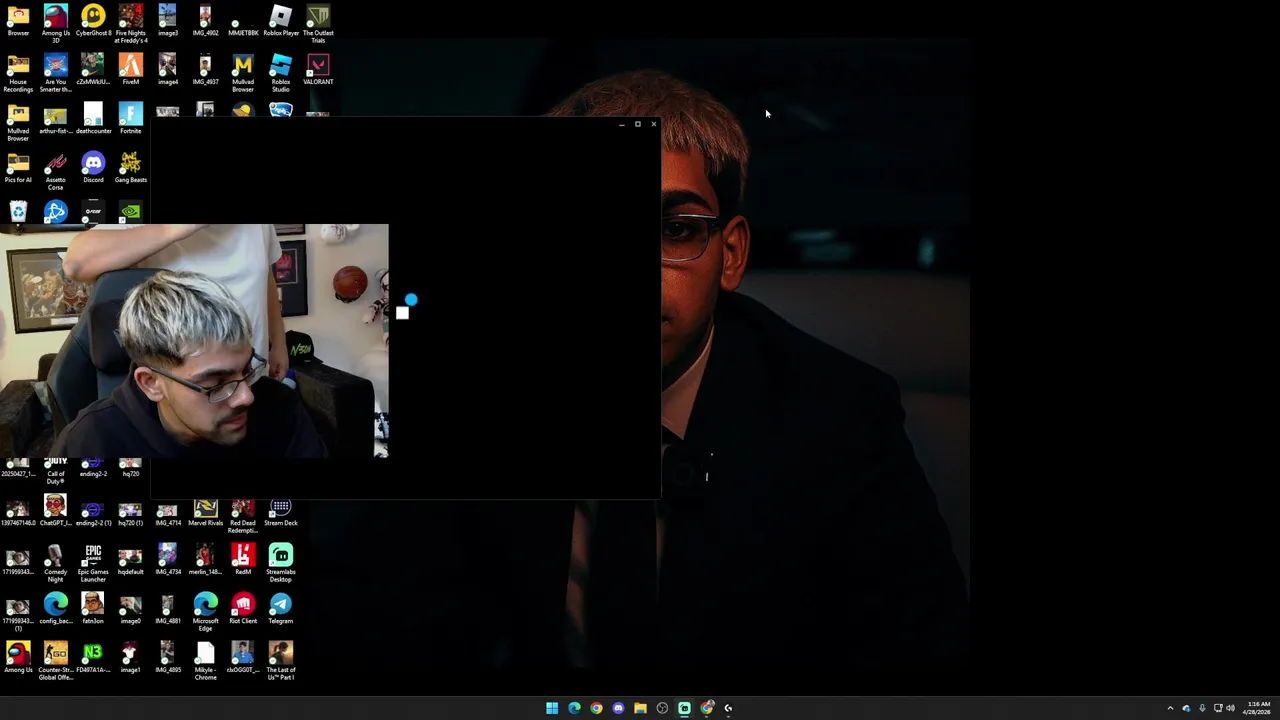The width and height of the screenshot is (1280, 720).
Task: Launch Epic Games Launcher shortcut
Action: tap(93, 563)
